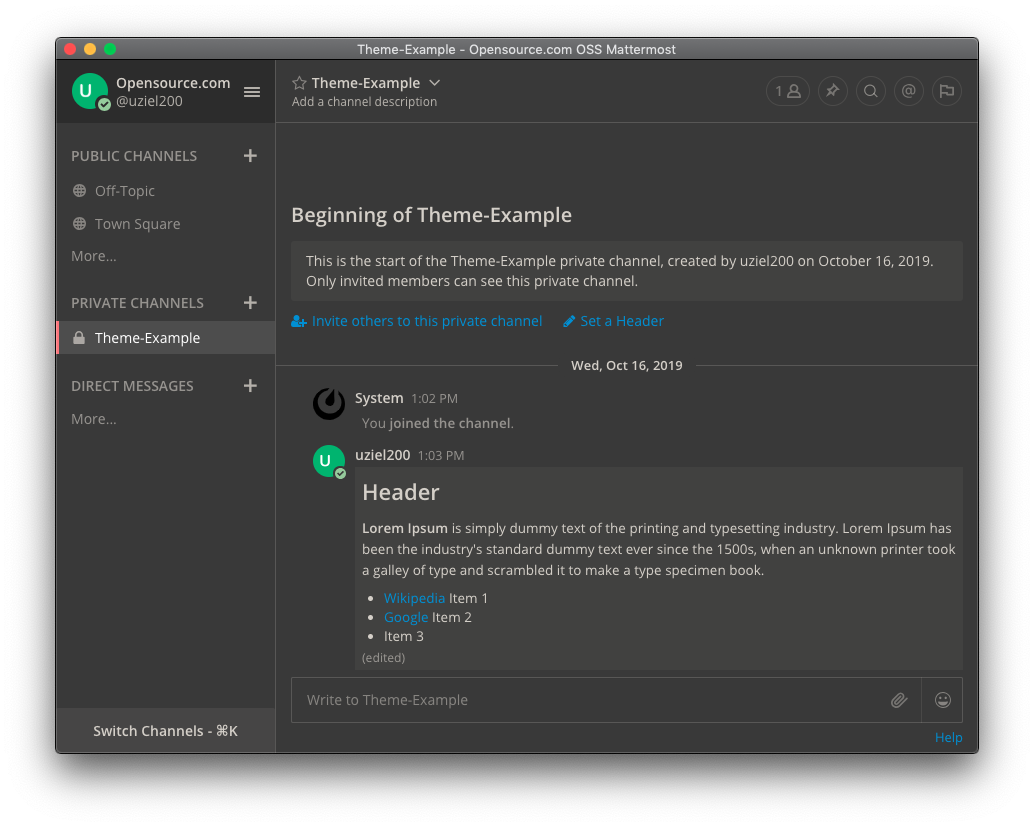Expand the Theme-Example channel dropdown arrow

(435, 83)
